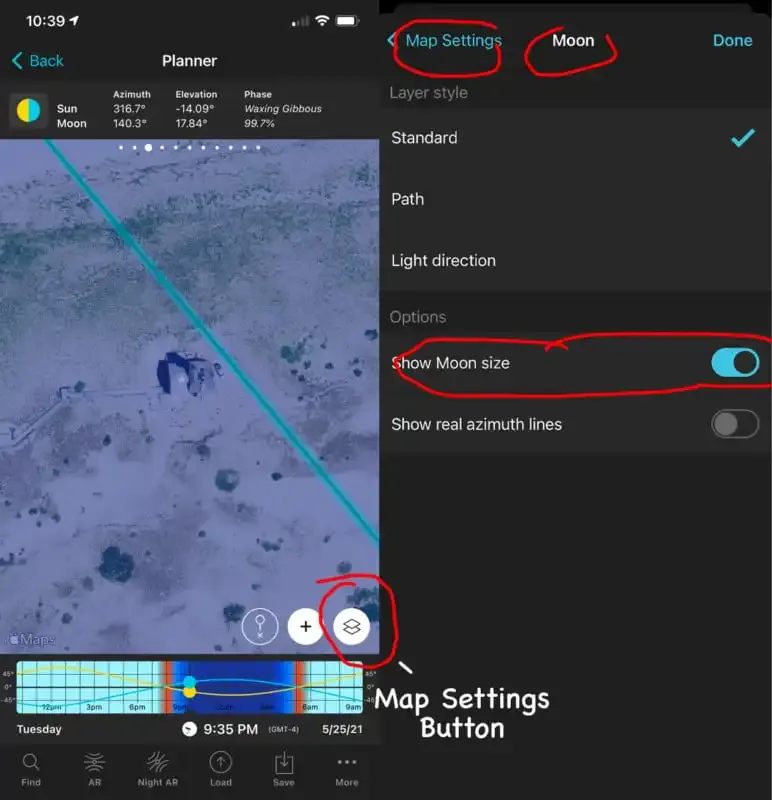Image resolution: width=772 pixels, height=800 pixels.
Task: Disable the Show Moon size switch
Action: click(735, 363)
